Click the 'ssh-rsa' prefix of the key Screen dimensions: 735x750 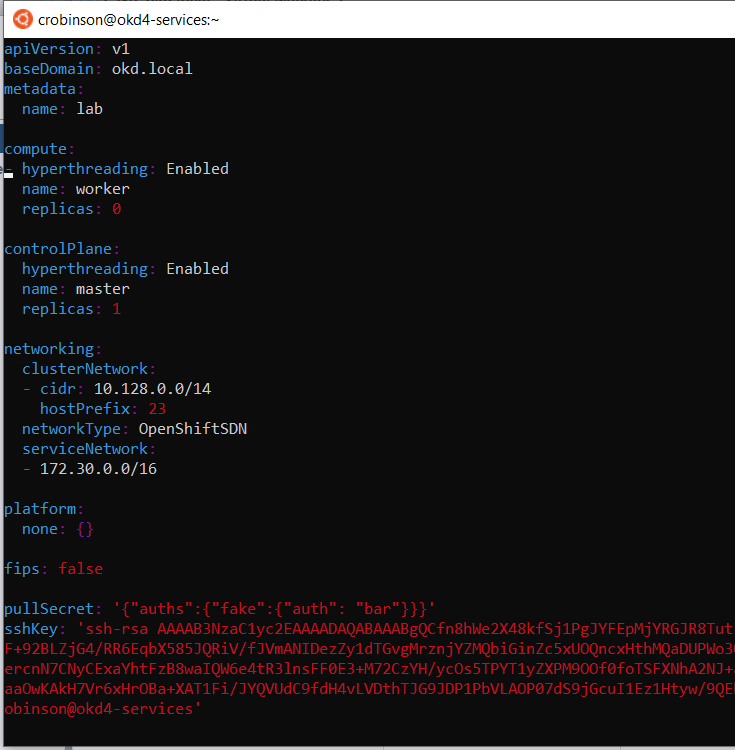117,629
